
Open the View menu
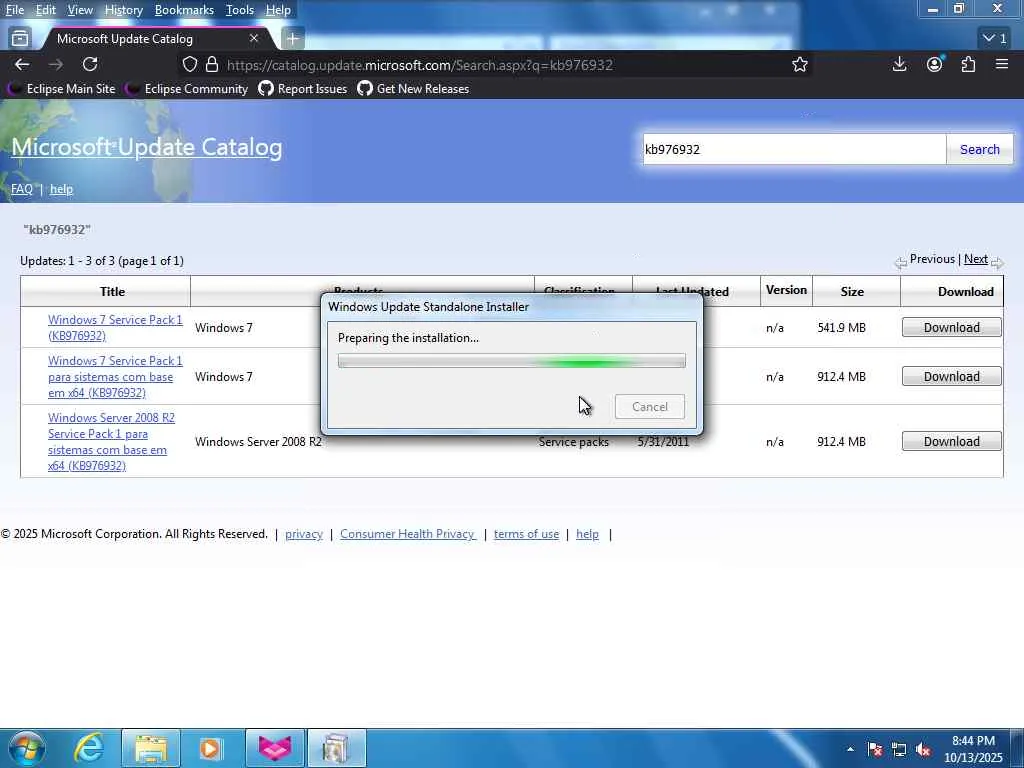[80, 10]
